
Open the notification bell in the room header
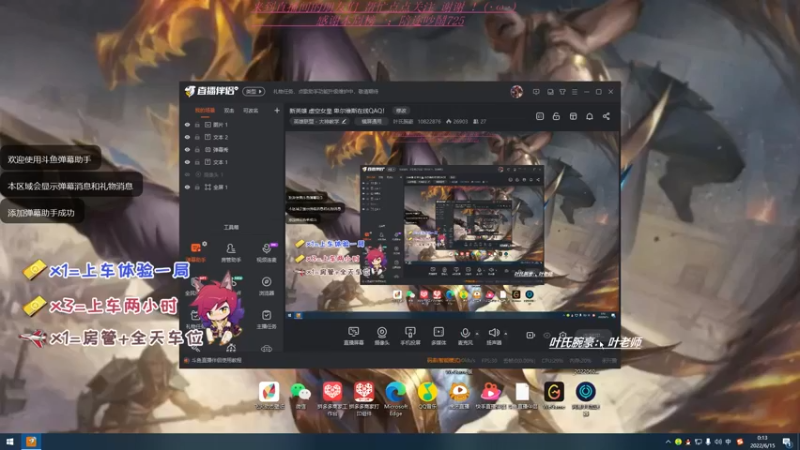589,116
